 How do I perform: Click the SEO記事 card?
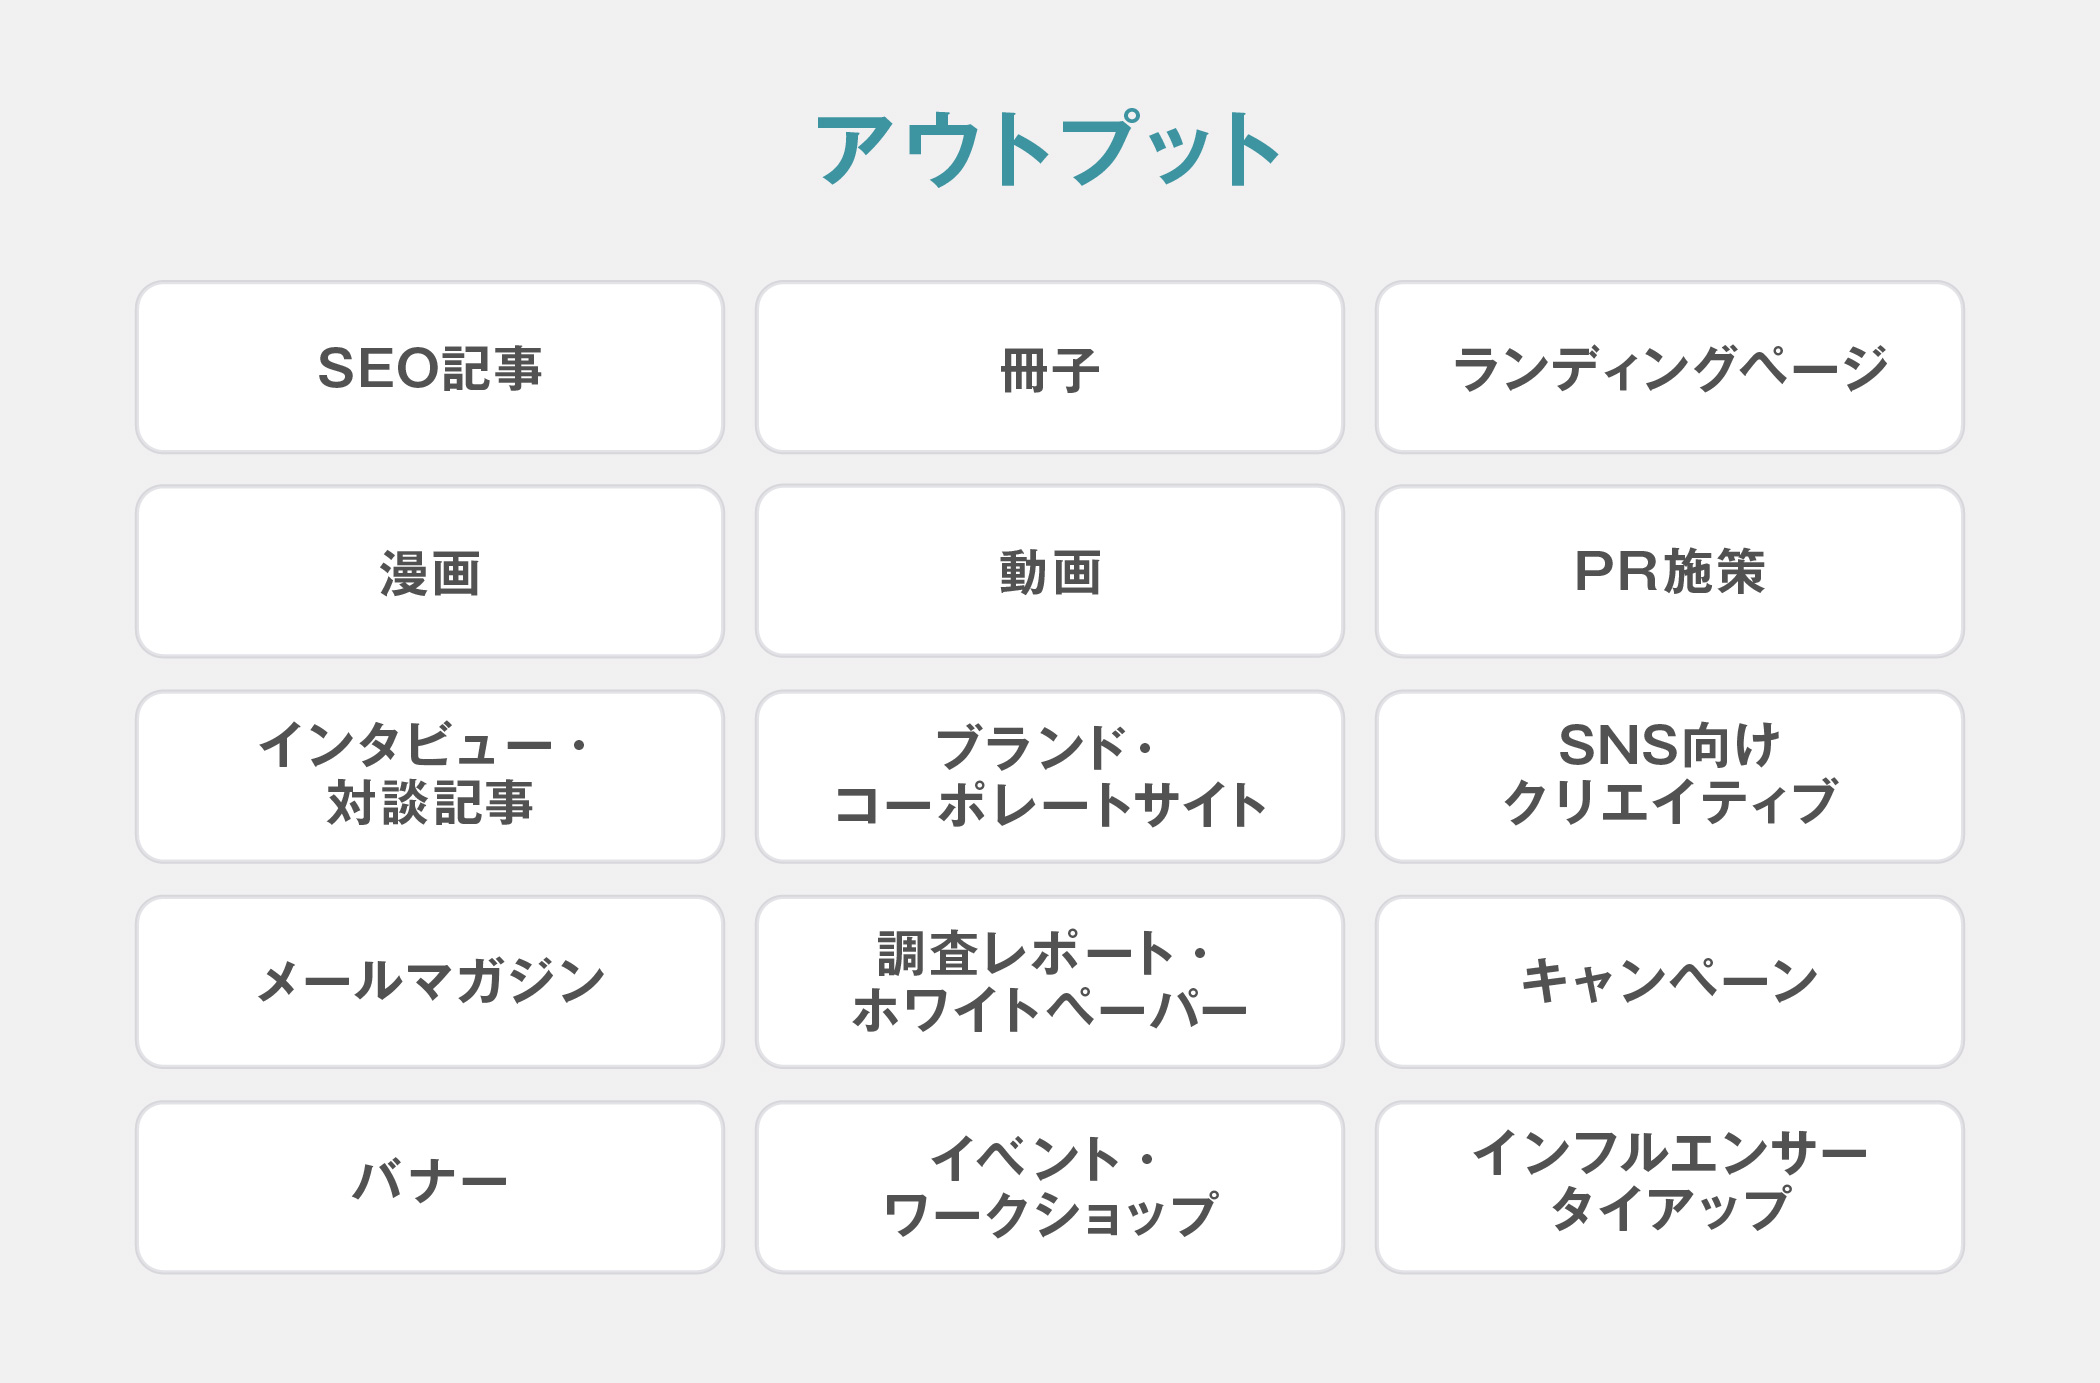point(430,368)
